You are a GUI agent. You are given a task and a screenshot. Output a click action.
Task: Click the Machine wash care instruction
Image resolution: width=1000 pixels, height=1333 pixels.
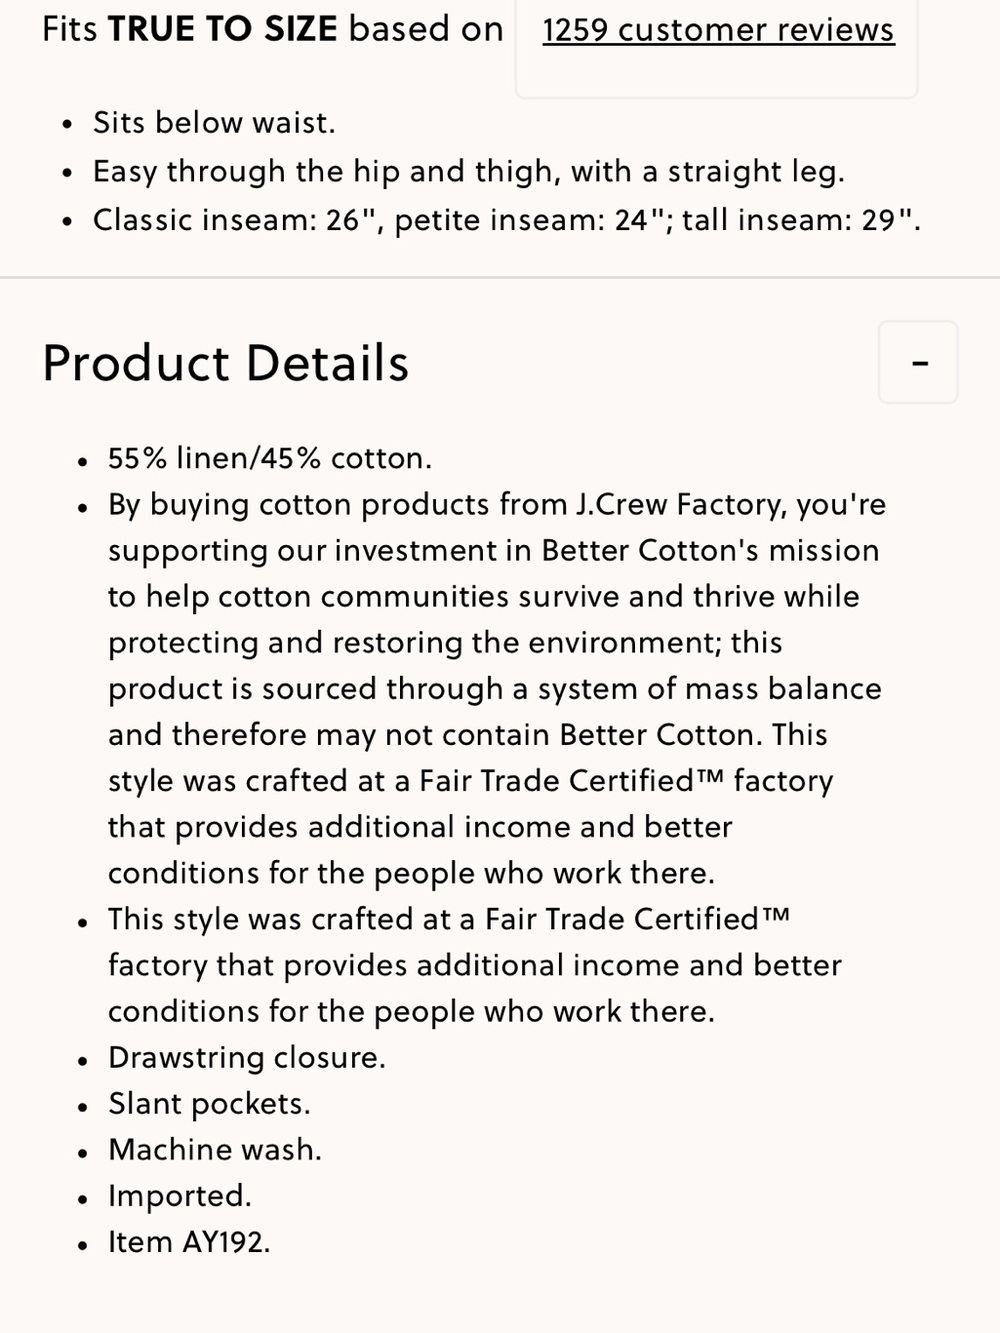tap(215, 1150)
